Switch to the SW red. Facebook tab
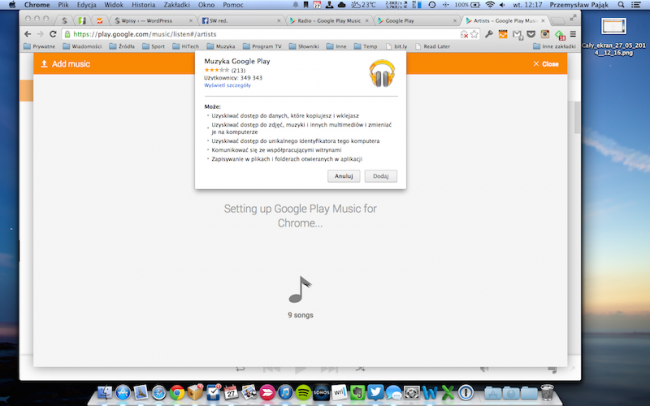Image resolution: width=650 pixels, height=406 pixels. pos(240,20)
